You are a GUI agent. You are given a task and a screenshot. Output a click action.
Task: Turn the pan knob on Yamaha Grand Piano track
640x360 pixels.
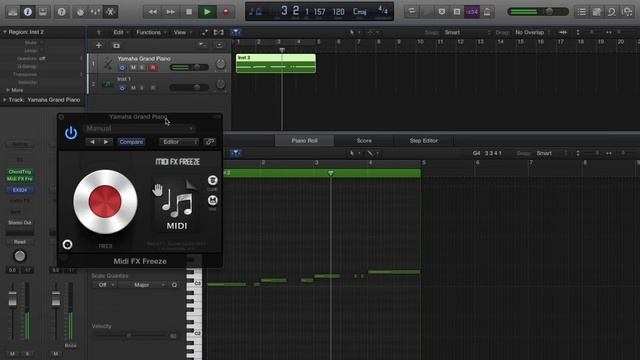click(x=220, y=64)
